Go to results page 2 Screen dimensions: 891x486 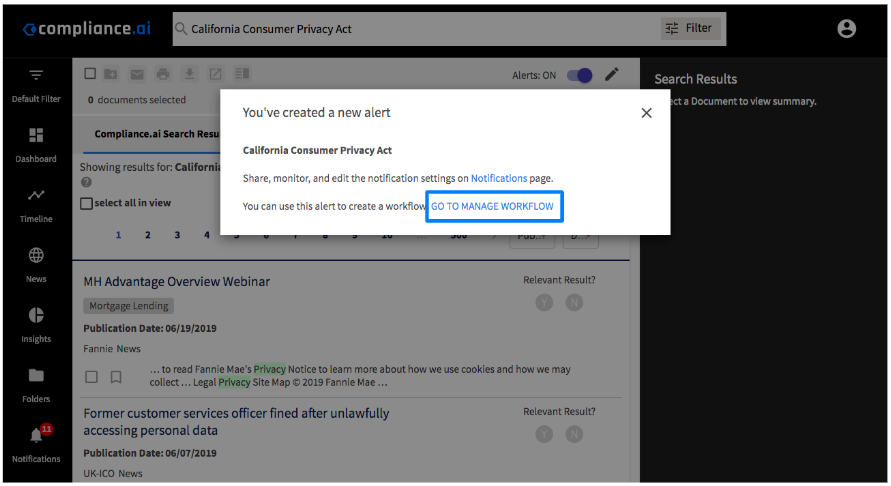pyautogui.click(x=148, y=235)
